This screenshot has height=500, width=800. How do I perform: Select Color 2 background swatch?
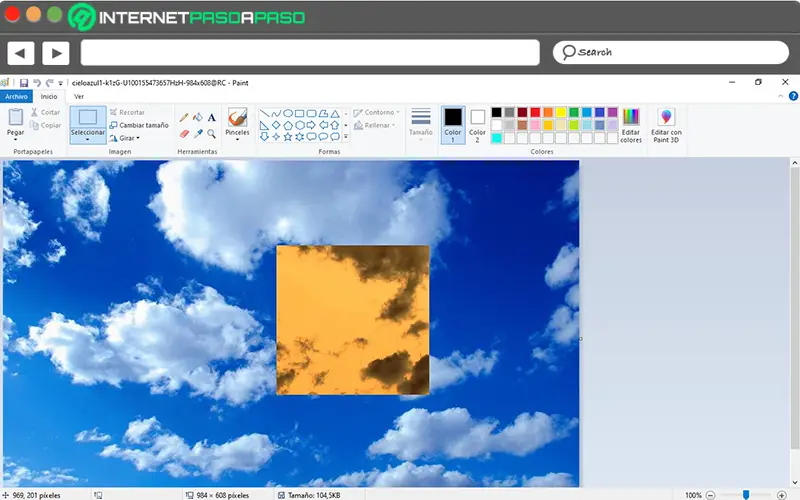[x=477, y=125]
